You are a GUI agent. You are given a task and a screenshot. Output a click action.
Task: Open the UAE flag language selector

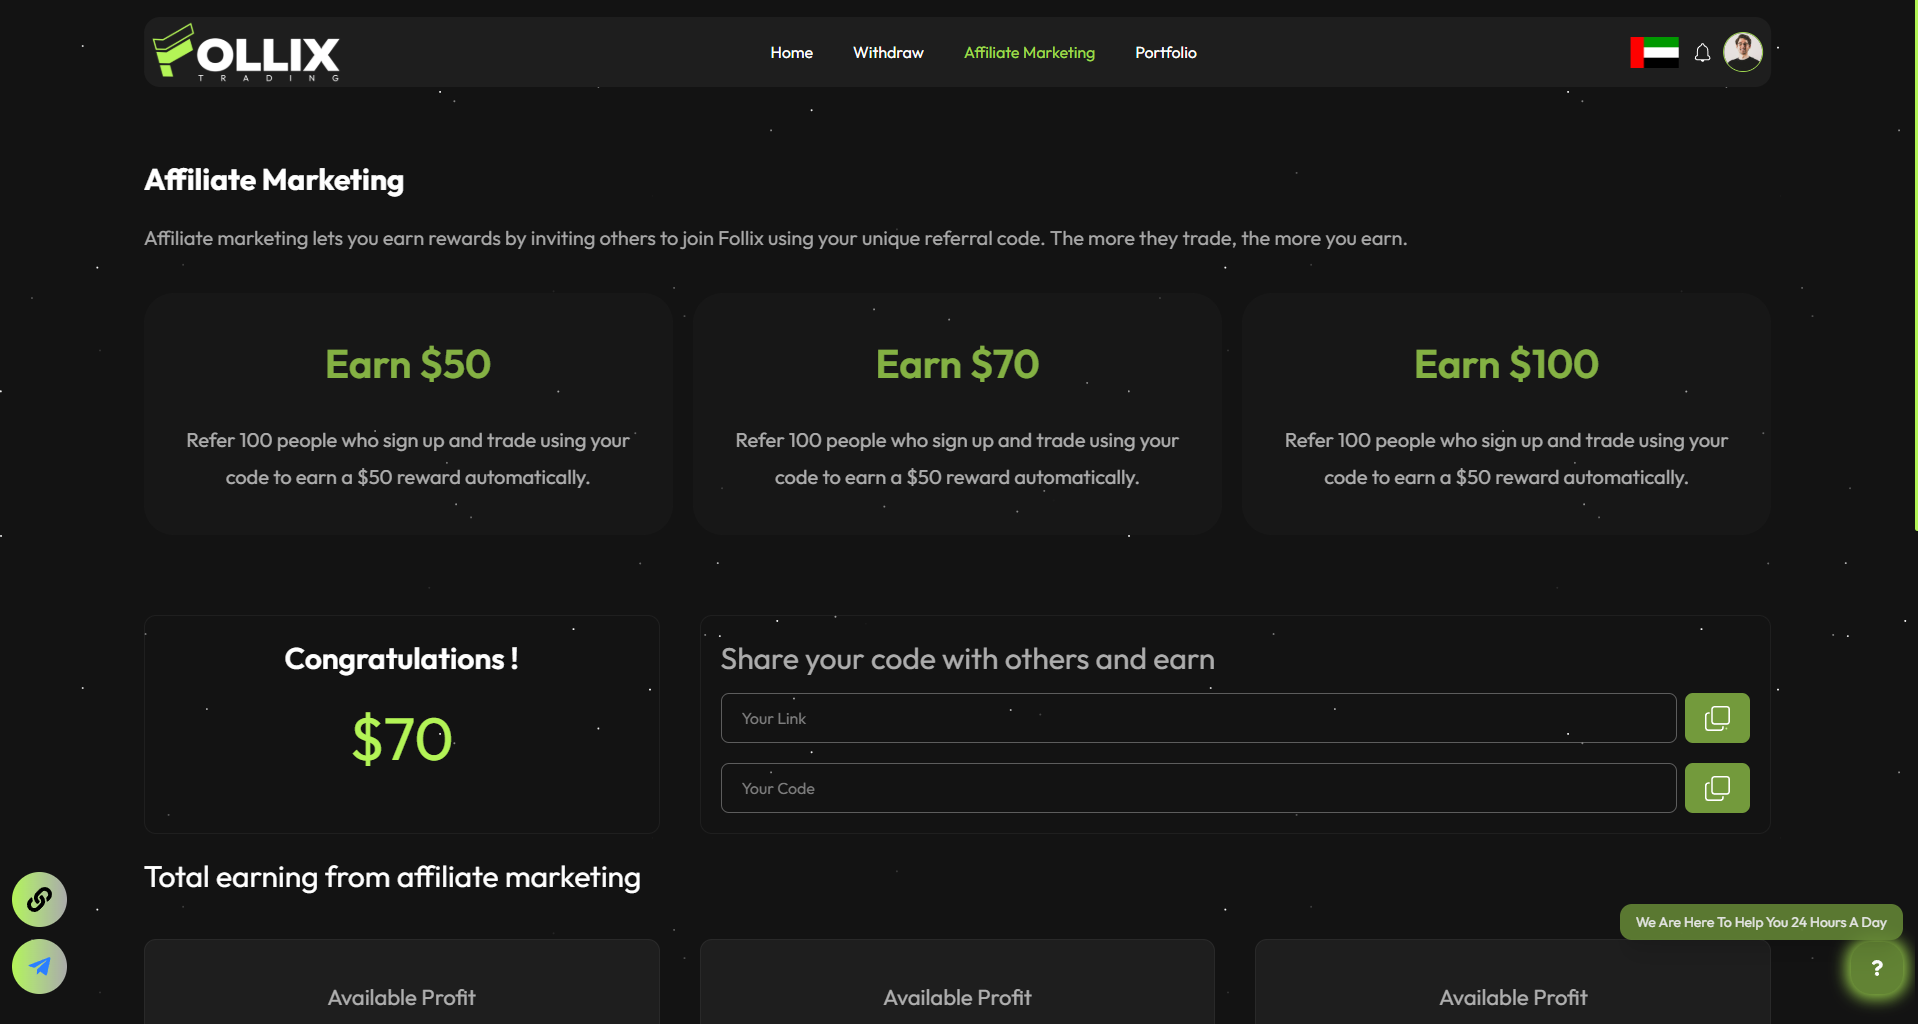[1654, 52]
